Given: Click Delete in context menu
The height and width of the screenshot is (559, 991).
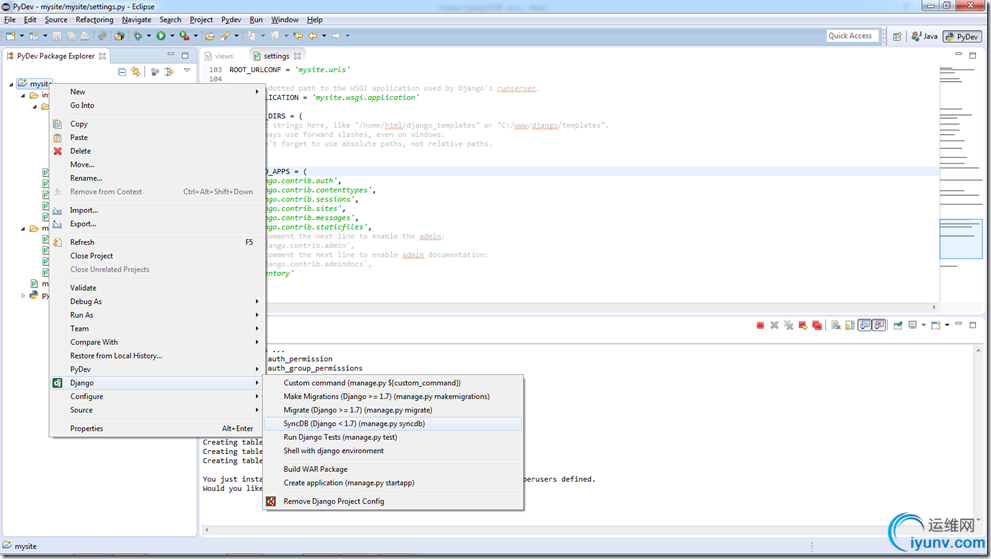Looking at the screenshot, I should pos(157,151).
